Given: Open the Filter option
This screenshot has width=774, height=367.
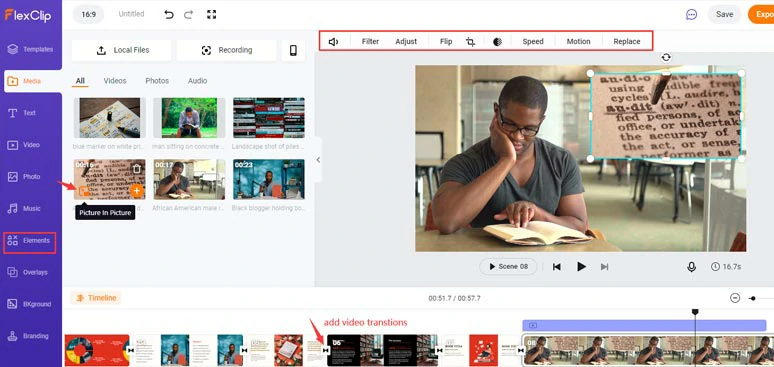Looking at the screenshot, I should (x=370, y=41).
